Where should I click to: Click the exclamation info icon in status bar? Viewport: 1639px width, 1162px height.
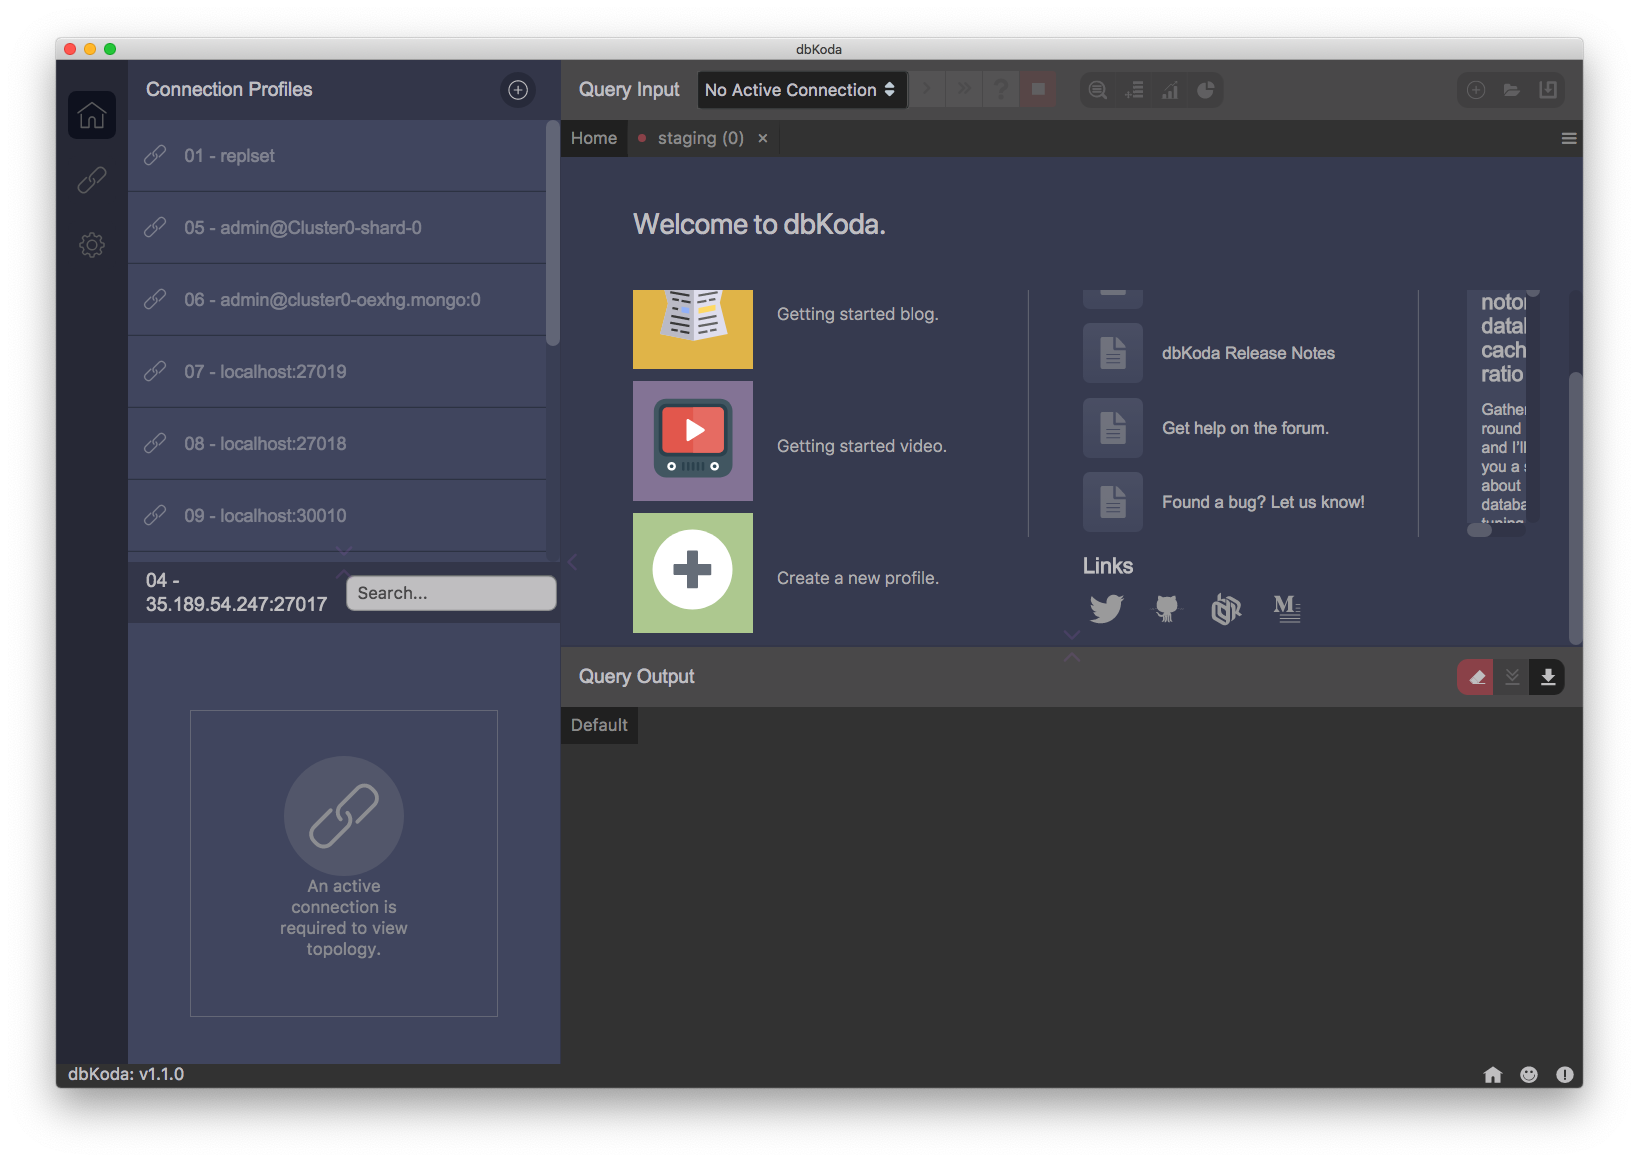(1565, 1074)
